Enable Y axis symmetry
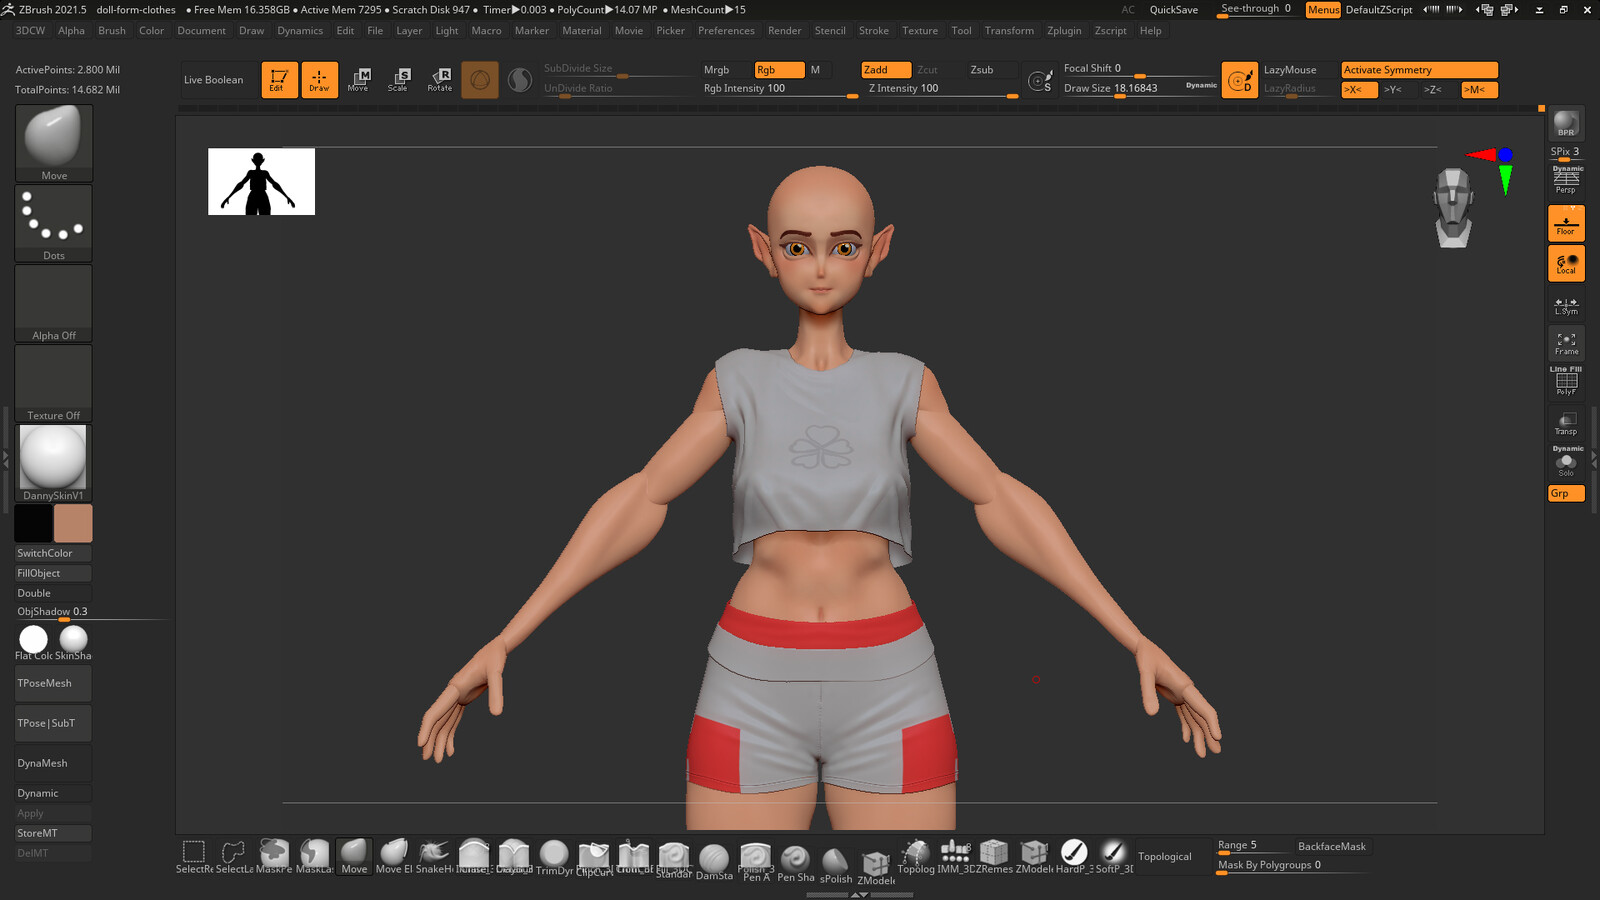Screen dimensions: 1600x900 (x=1399, y=90)
